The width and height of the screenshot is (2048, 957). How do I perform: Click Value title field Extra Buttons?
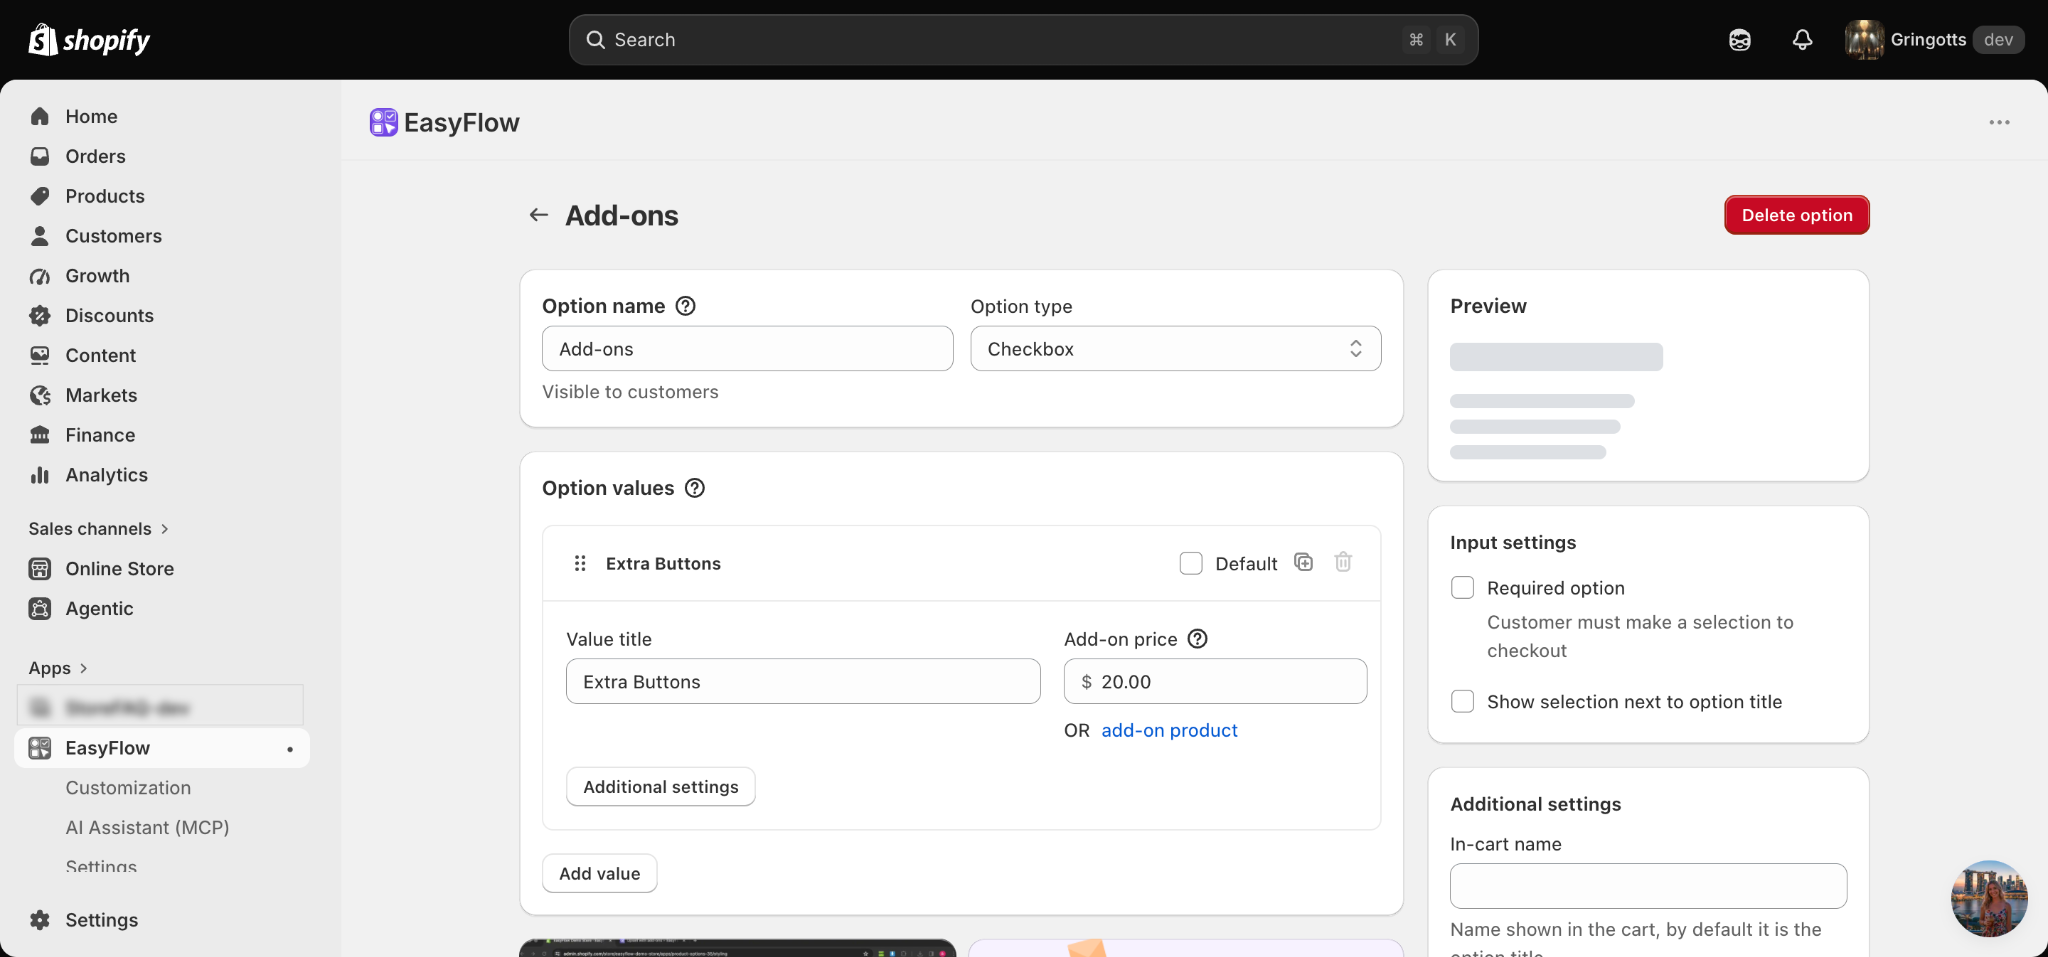point(803,681)
